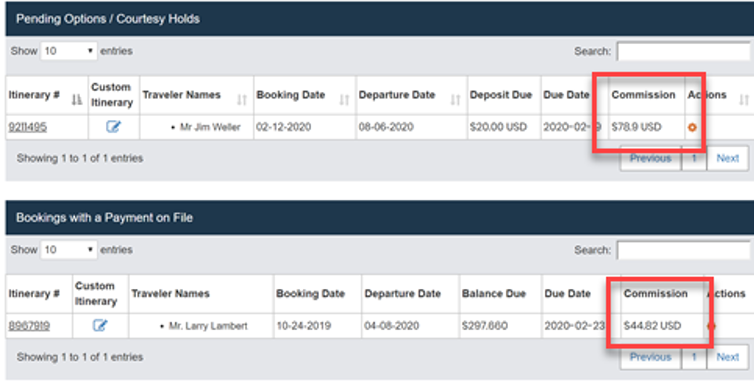The width and height of the screenshot is (754, 381).
Task: Sort Pending Options by Booking Date arrows
Action: click(344, 100)
